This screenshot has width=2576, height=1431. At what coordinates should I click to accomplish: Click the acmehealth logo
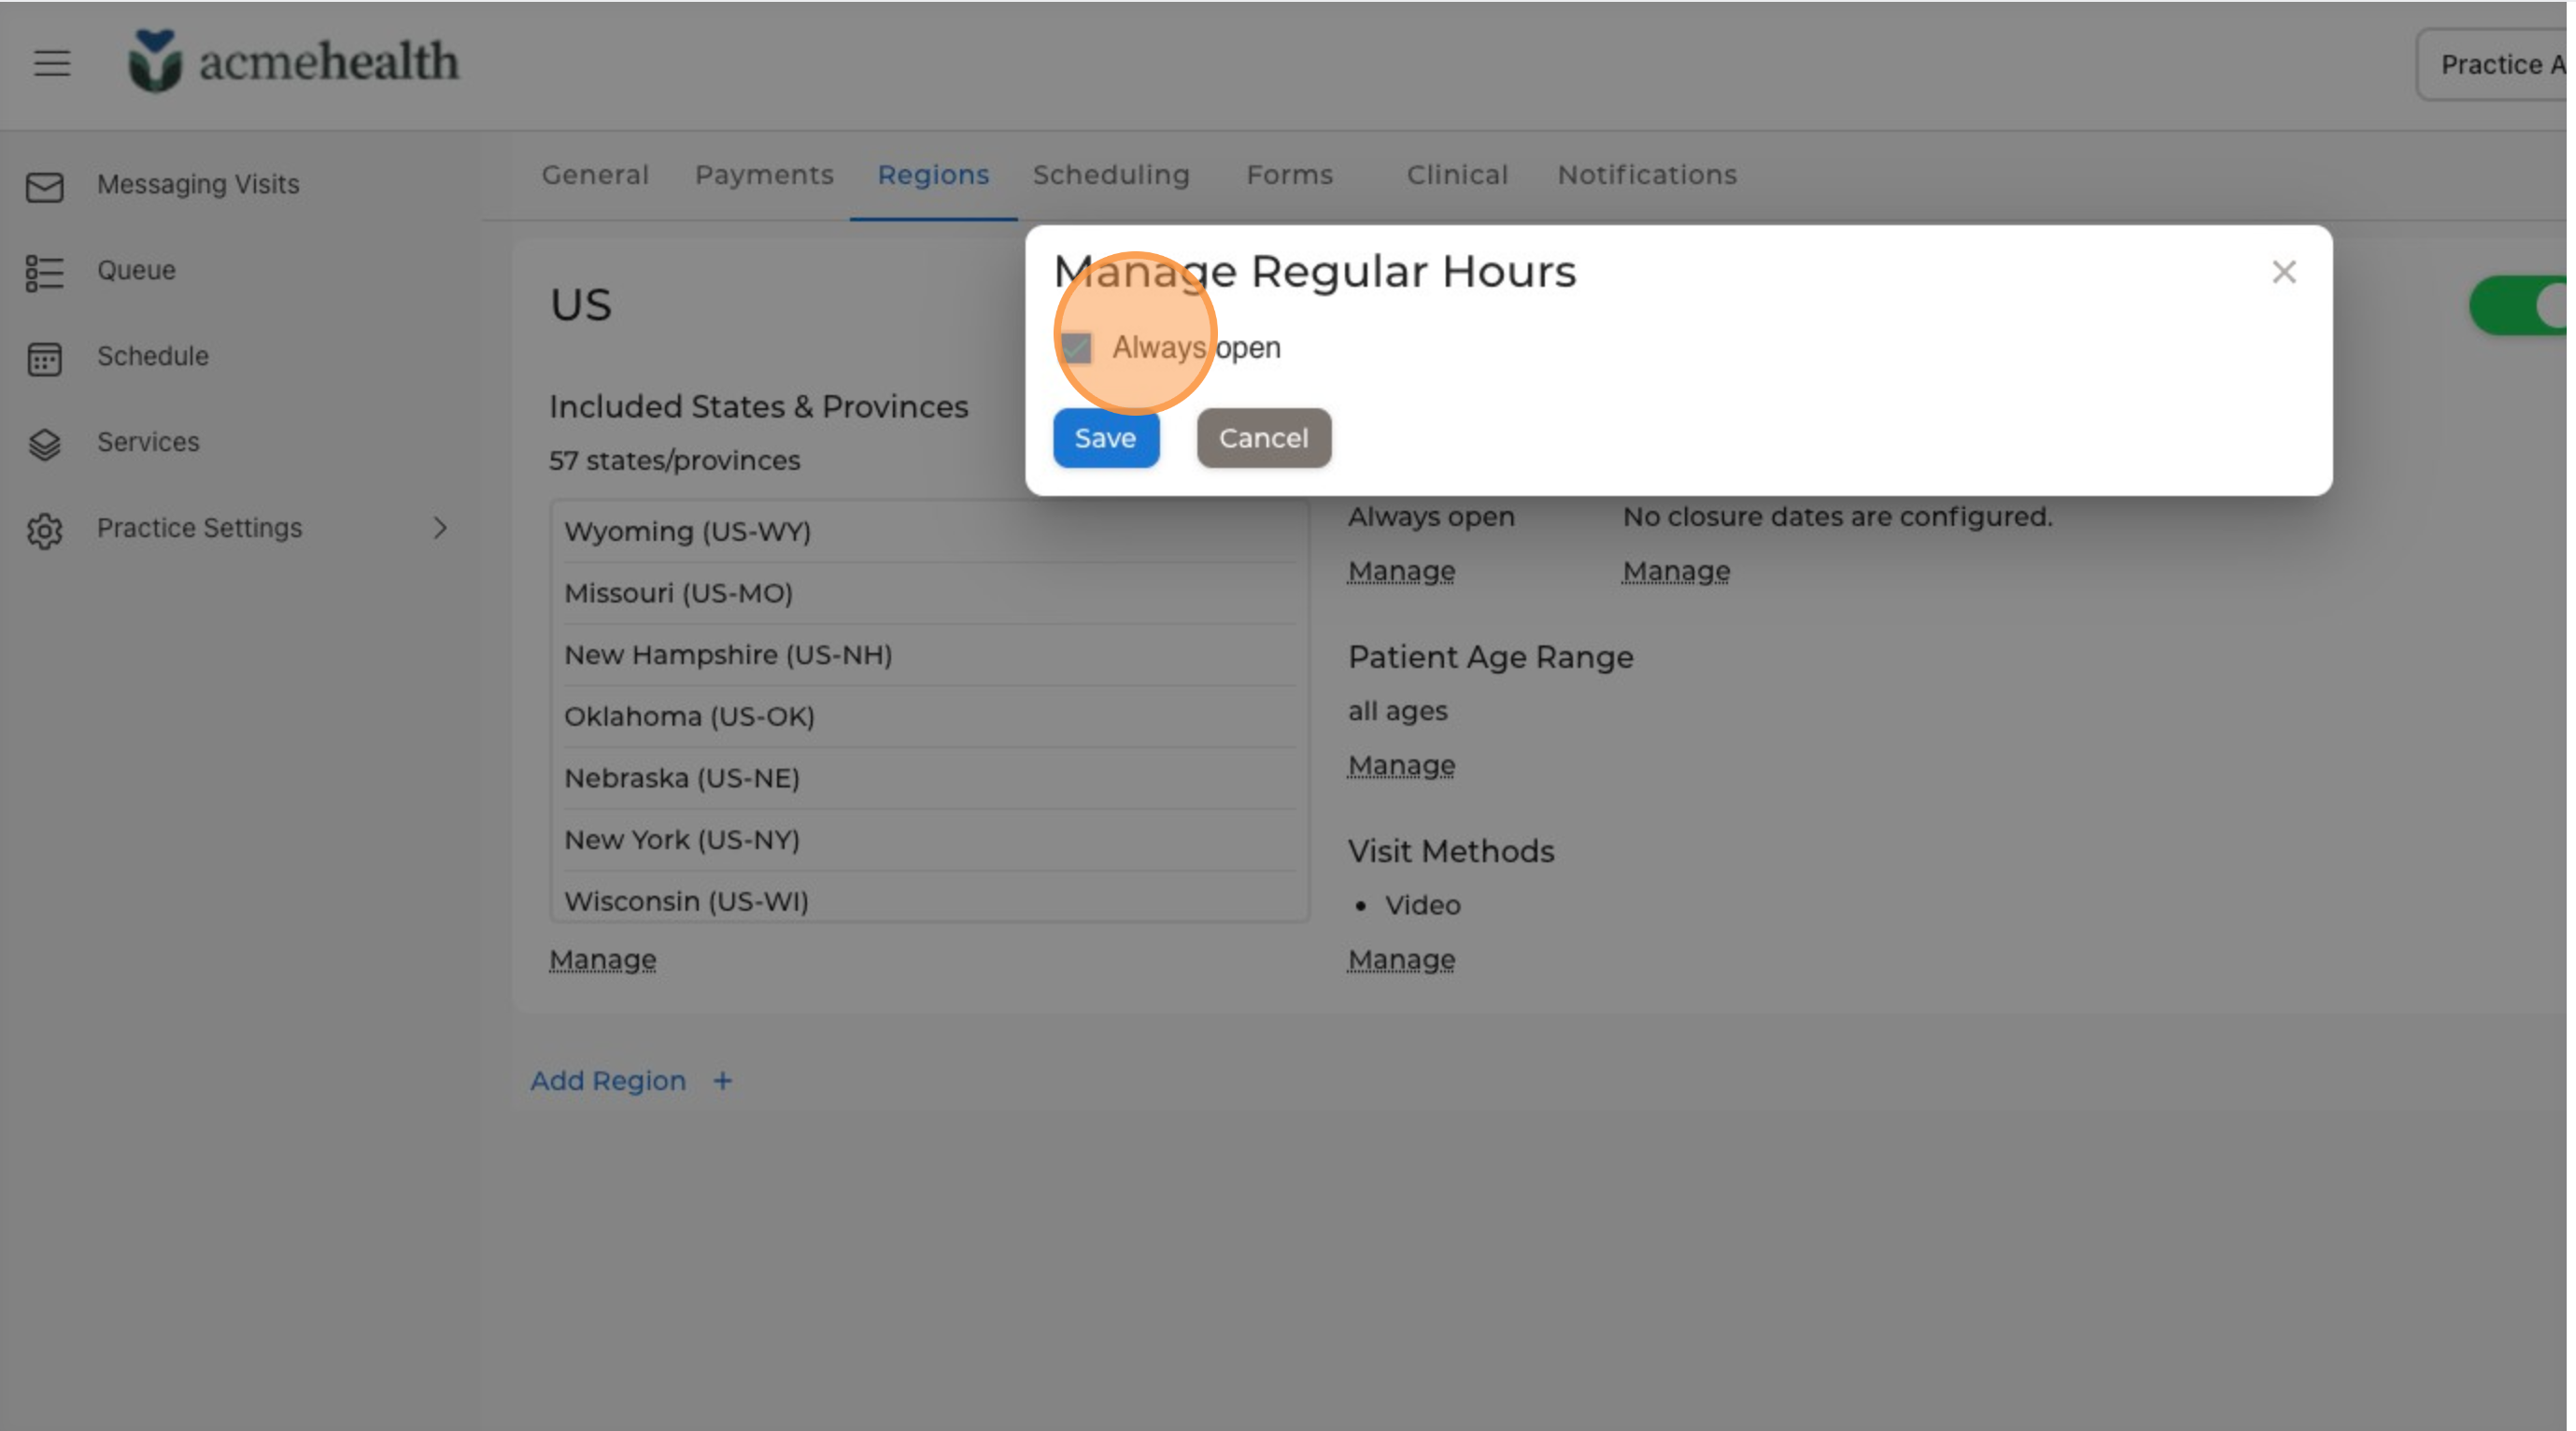click(293, 61)
